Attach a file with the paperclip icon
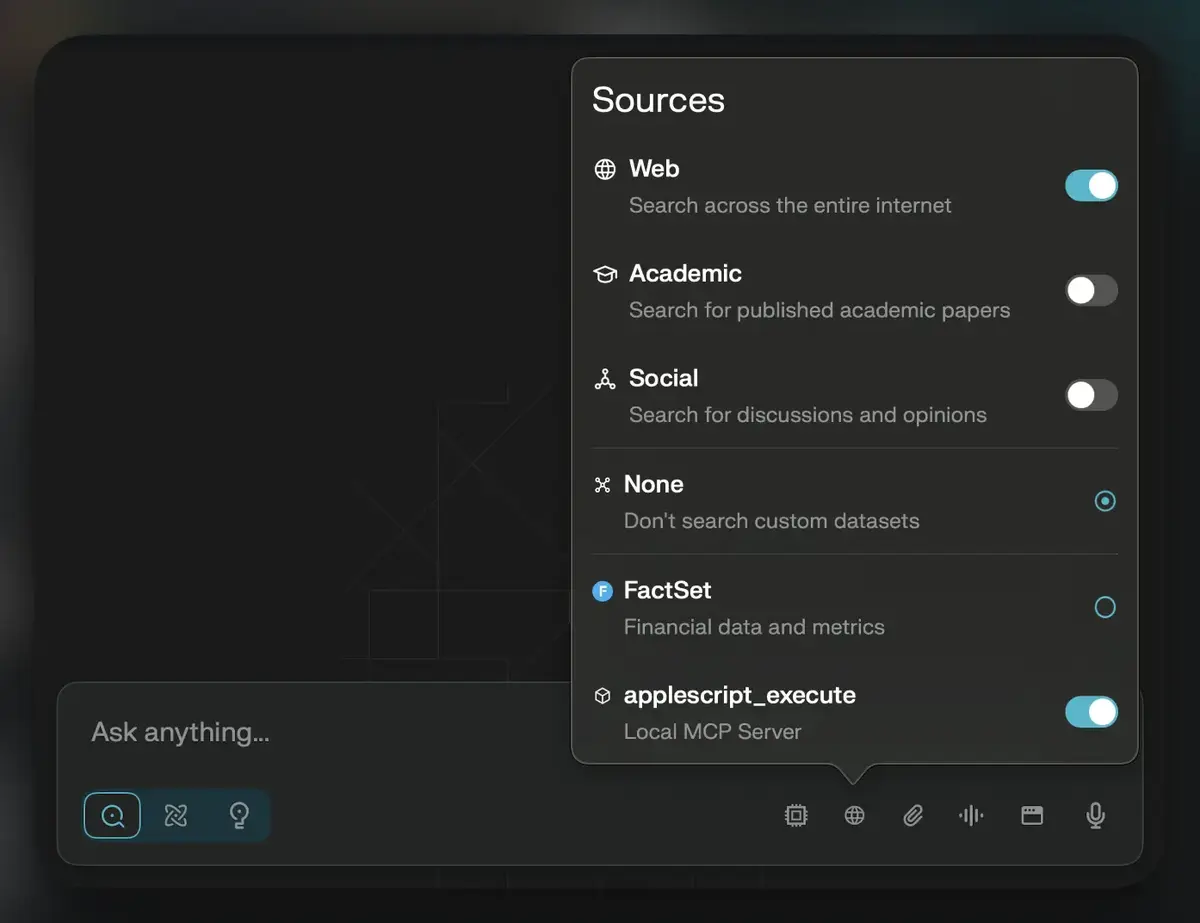 (x=912, y=815)
